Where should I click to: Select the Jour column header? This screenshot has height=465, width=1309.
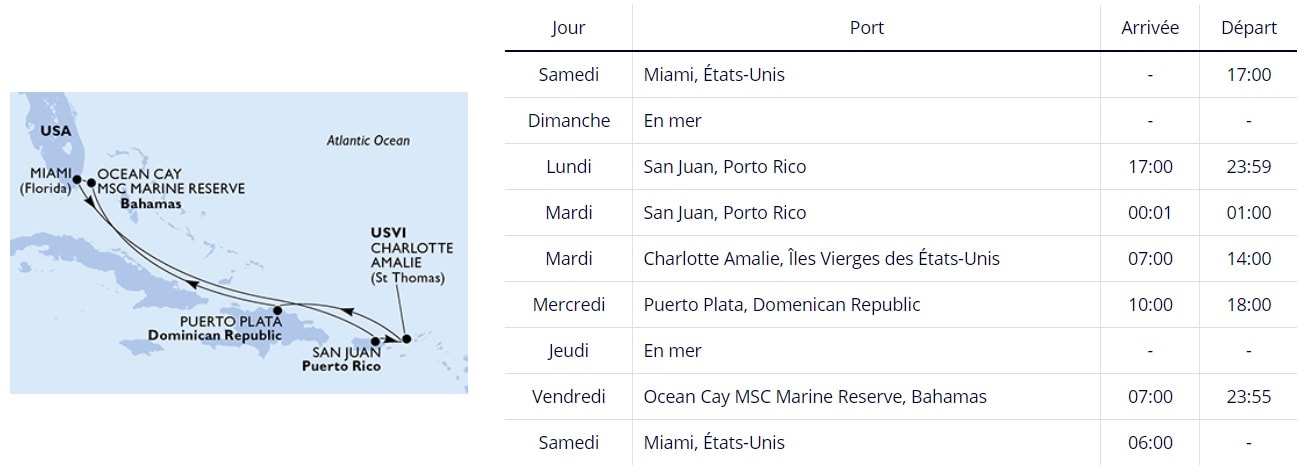(569, 28)
